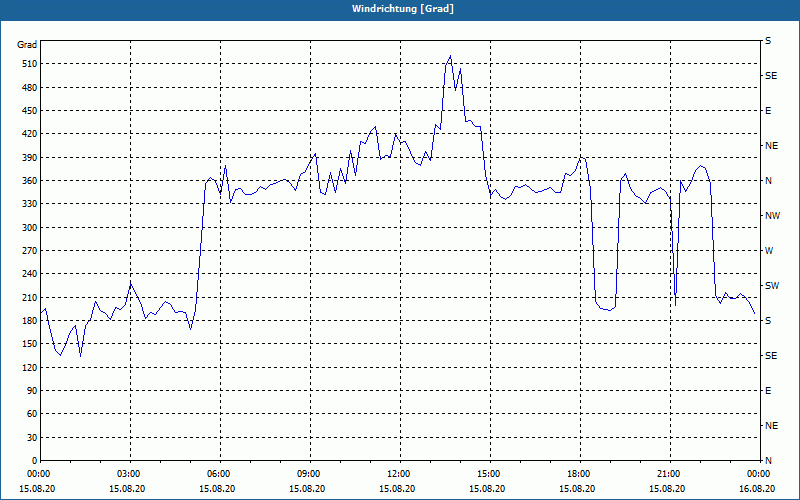Viewport: 800px width, 500px height.
Task: Select the 30 value on the degree axis
Action: pyautogui.click(x=32, y=437)
